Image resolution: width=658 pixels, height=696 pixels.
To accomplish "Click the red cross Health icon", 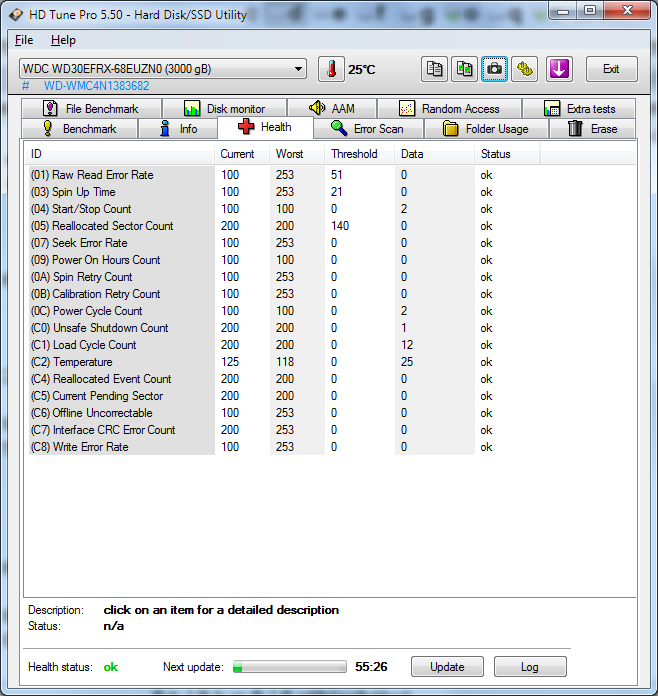I will point(246,127).
